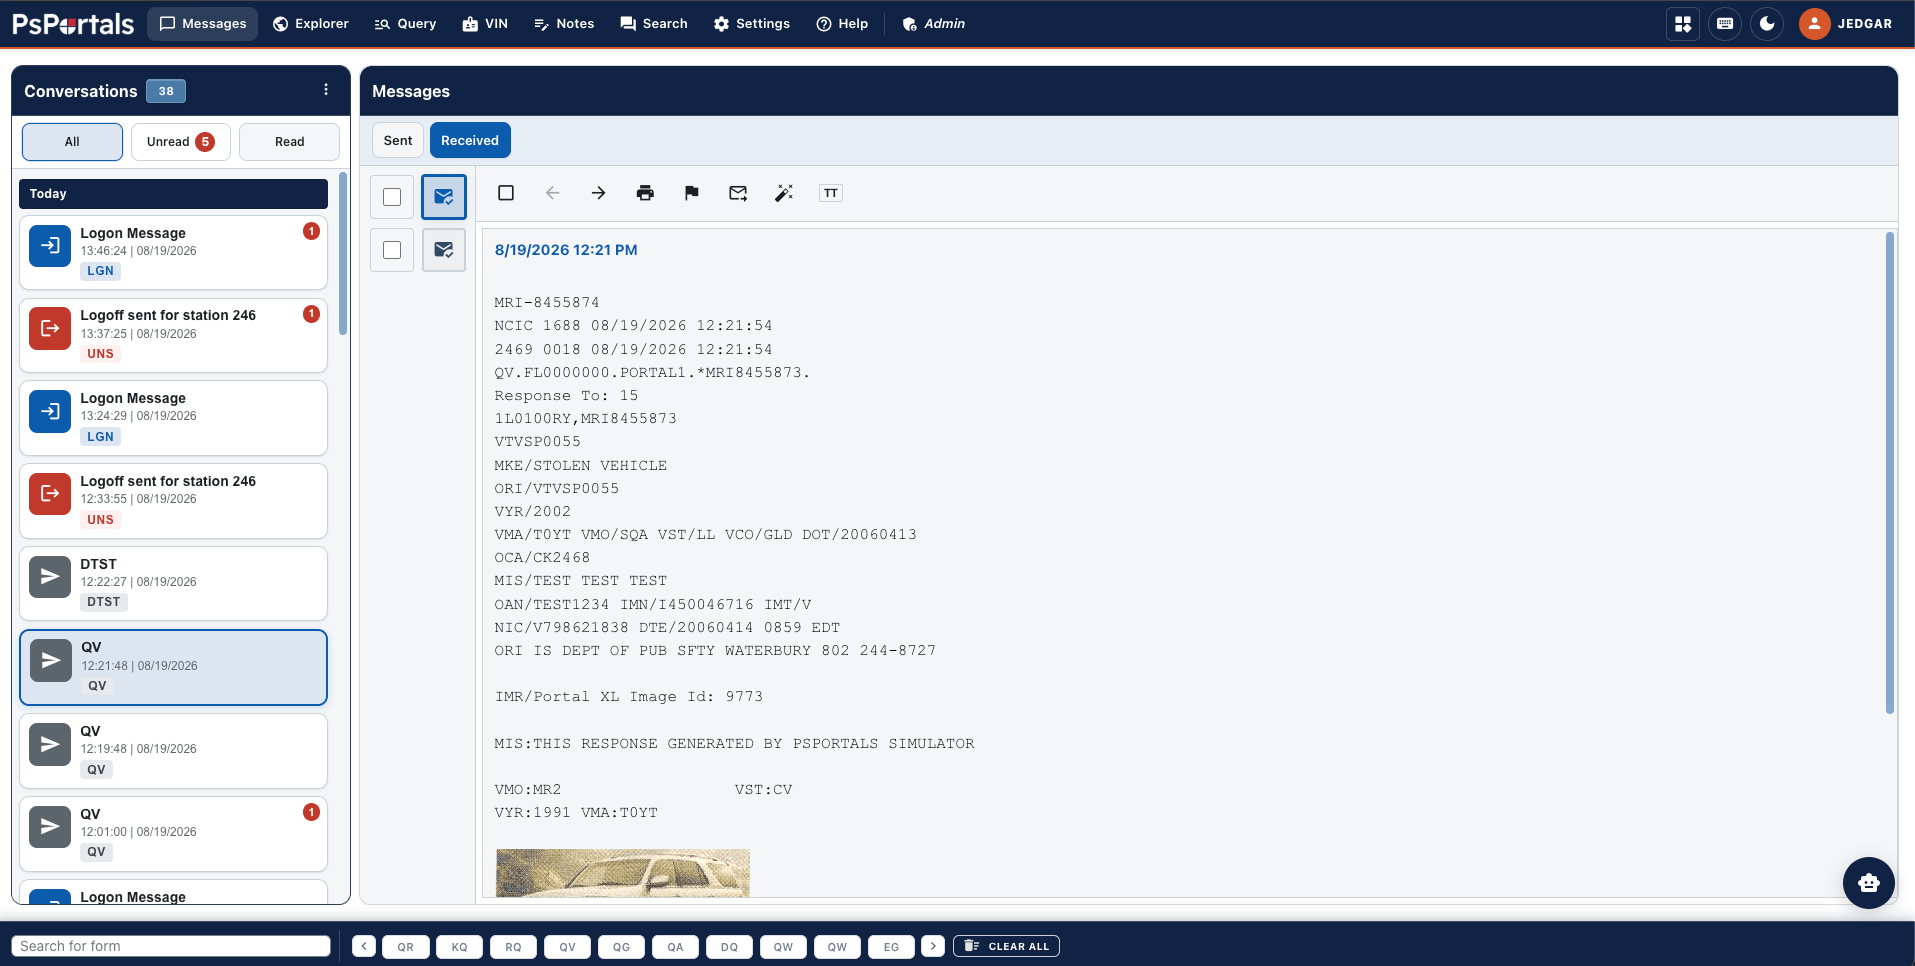Open the QV form shortcut in bottom bar
This screenshot has width=1915, height=966.
(567, 946)
